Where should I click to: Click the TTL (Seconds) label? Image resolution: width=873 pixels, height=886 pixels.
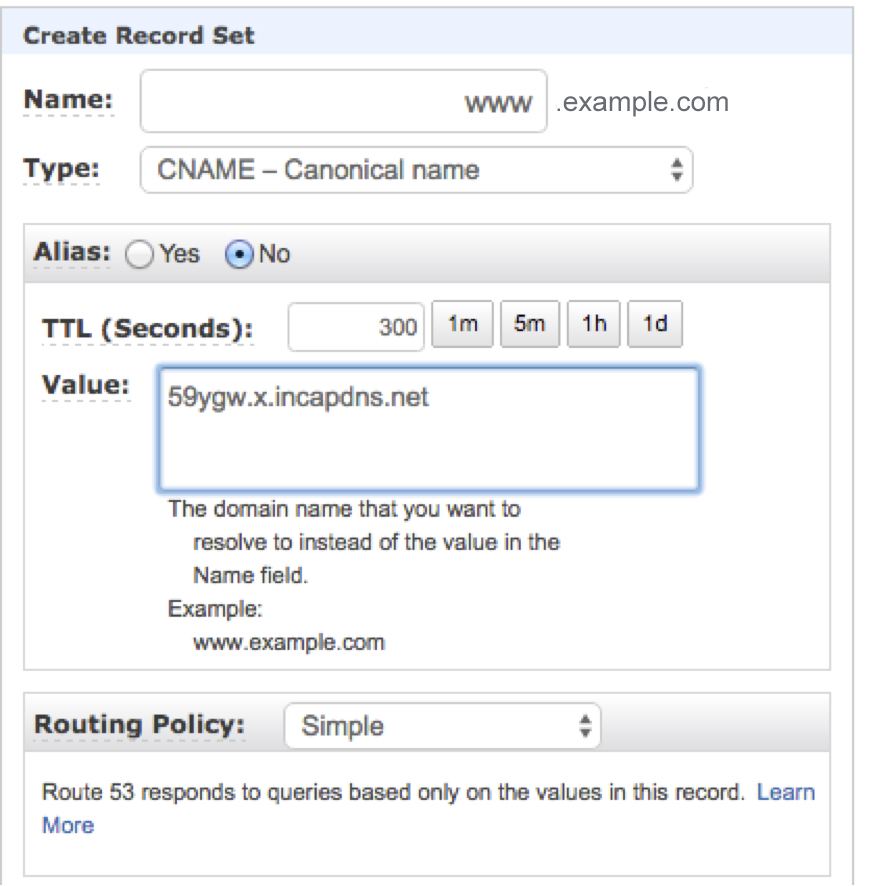tap(147, 328)
